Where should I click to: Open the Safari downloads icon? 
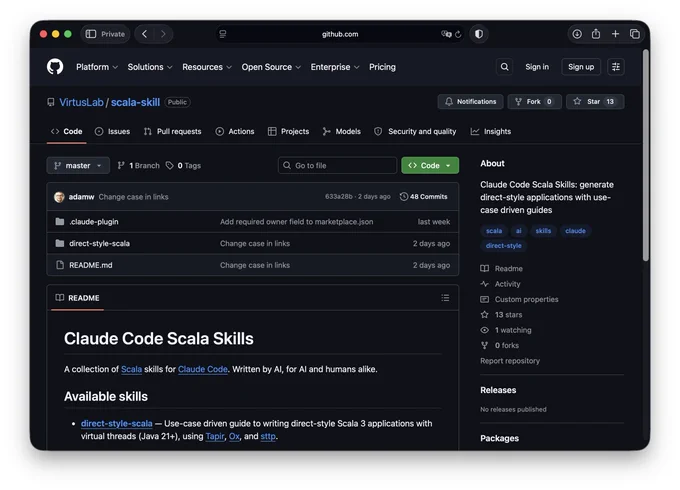coord(577,34)
